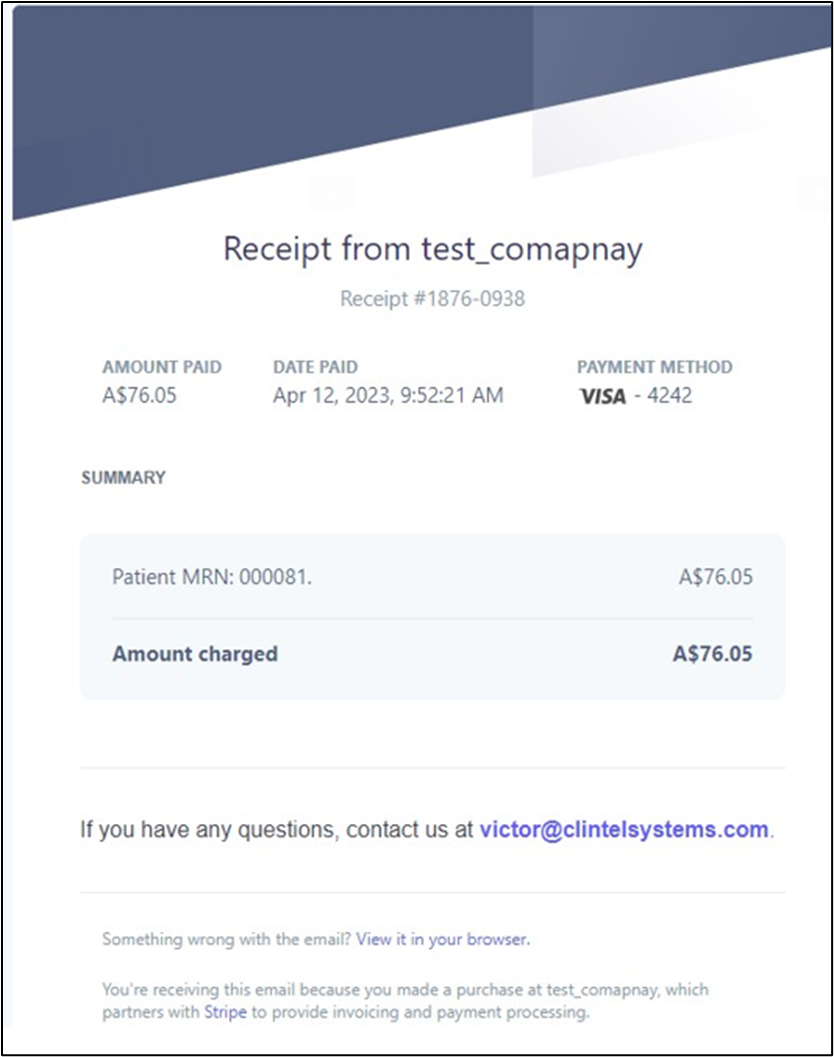834x1057 pixels.
Task: Select the 'Receipt from test_comapnay' heading
Action: click(x=433, y=249)
